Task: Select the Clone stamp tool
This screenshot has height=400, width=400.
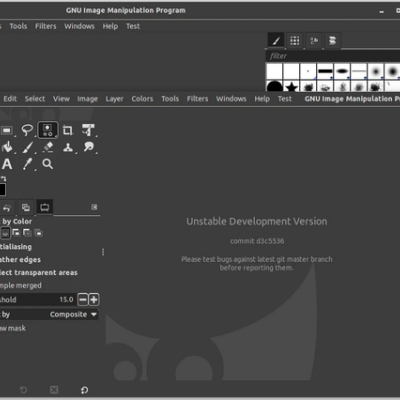Action: coord(68,147)
